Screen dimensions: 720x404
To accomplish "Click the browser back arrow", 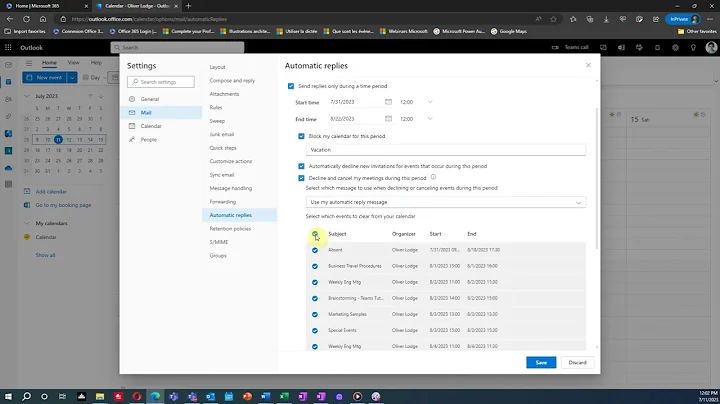I will [10, 19].
